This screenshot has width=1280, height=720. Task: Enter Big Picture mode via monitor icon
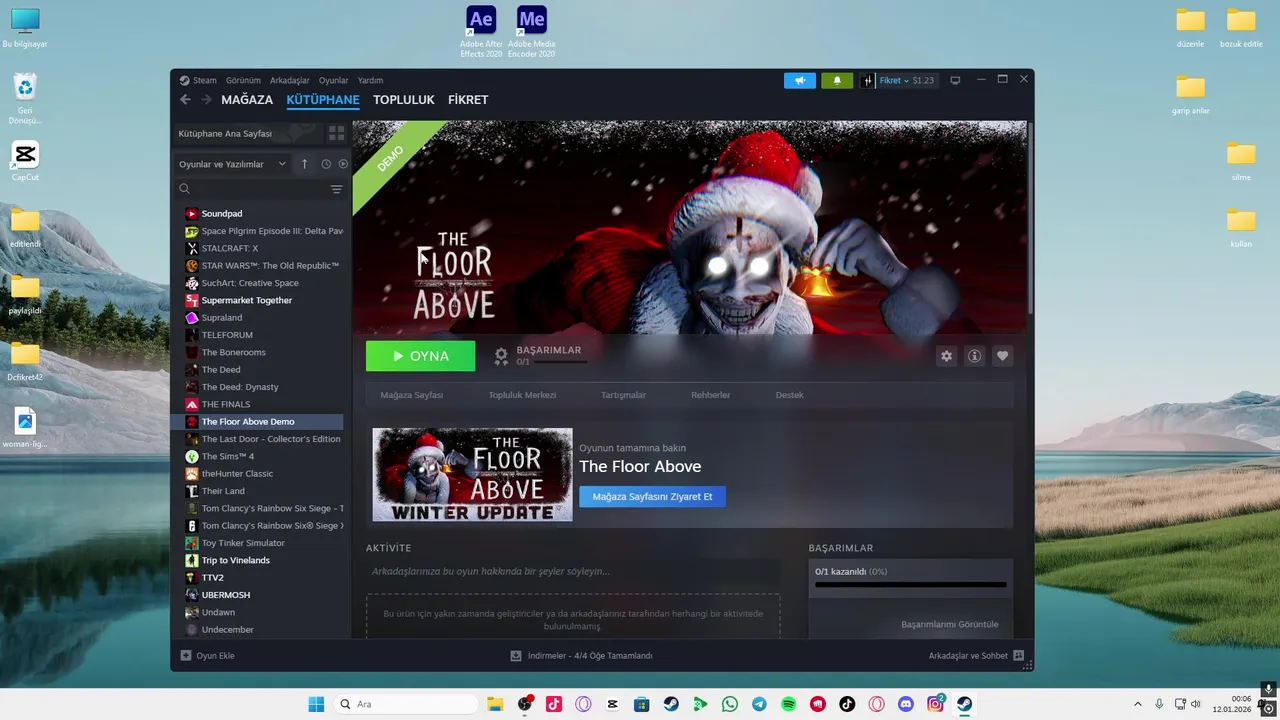(955, 80)
